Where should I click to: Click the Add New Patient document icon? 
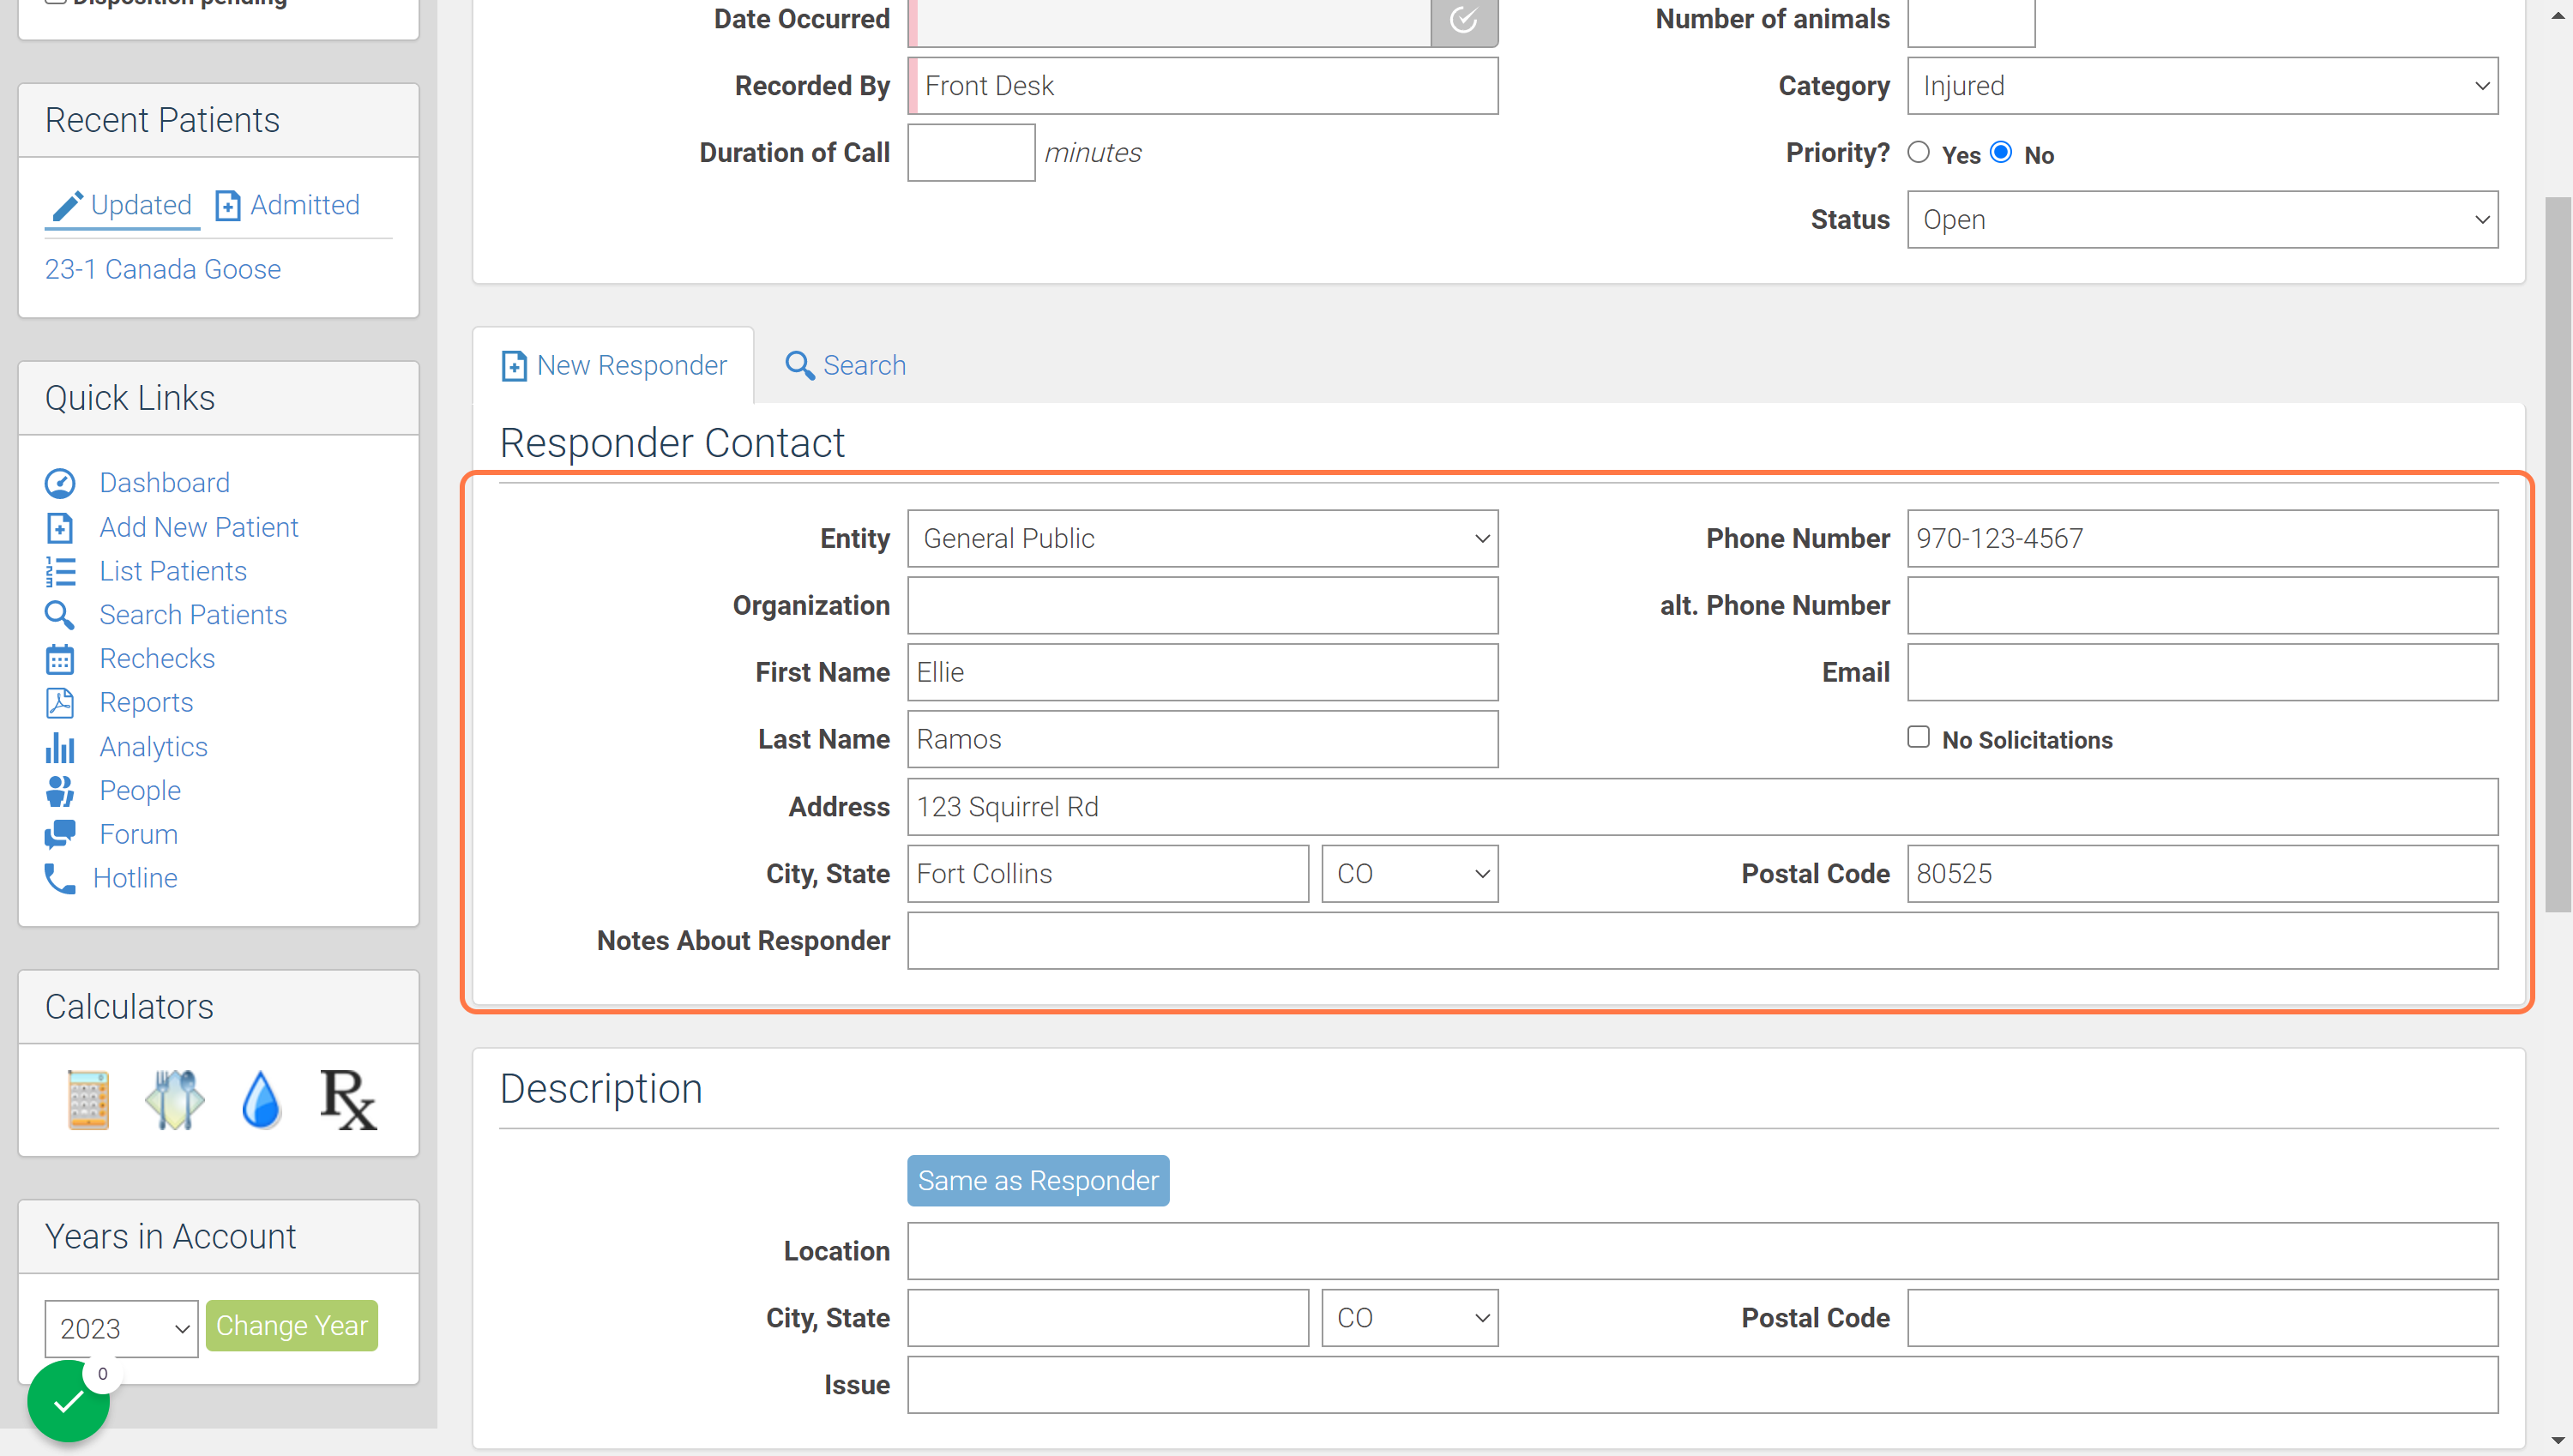click(60, 527)
